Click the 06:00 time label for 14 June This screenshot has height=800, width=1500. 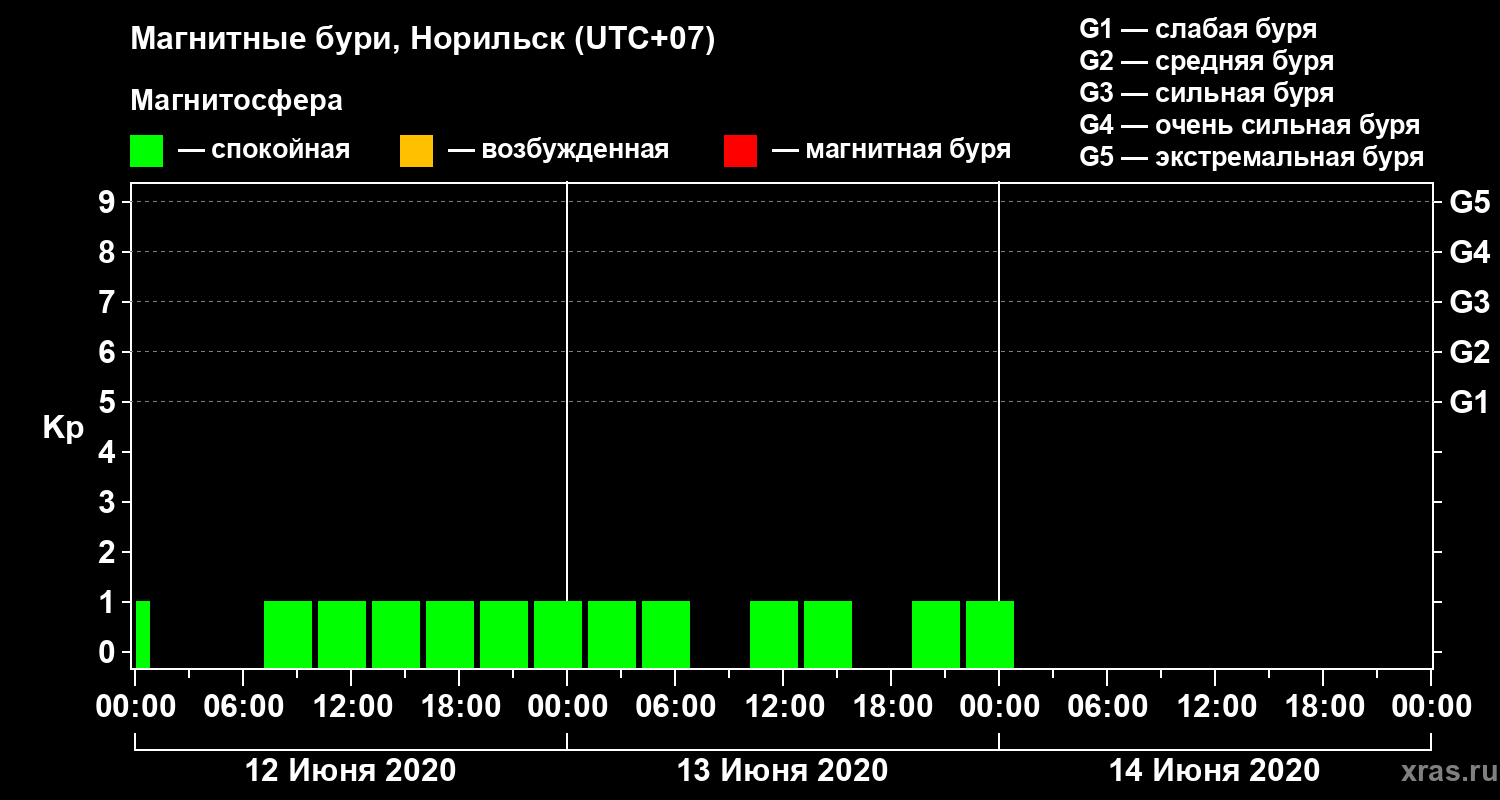click(x=1107, y=706)
